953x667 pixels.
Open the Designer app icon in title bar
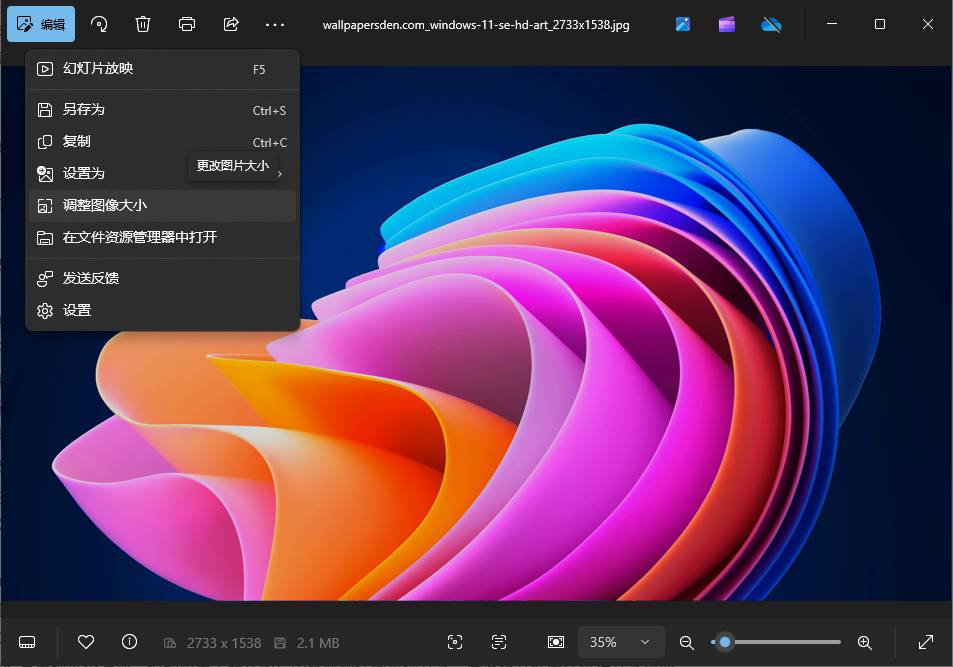coord(683,24)
